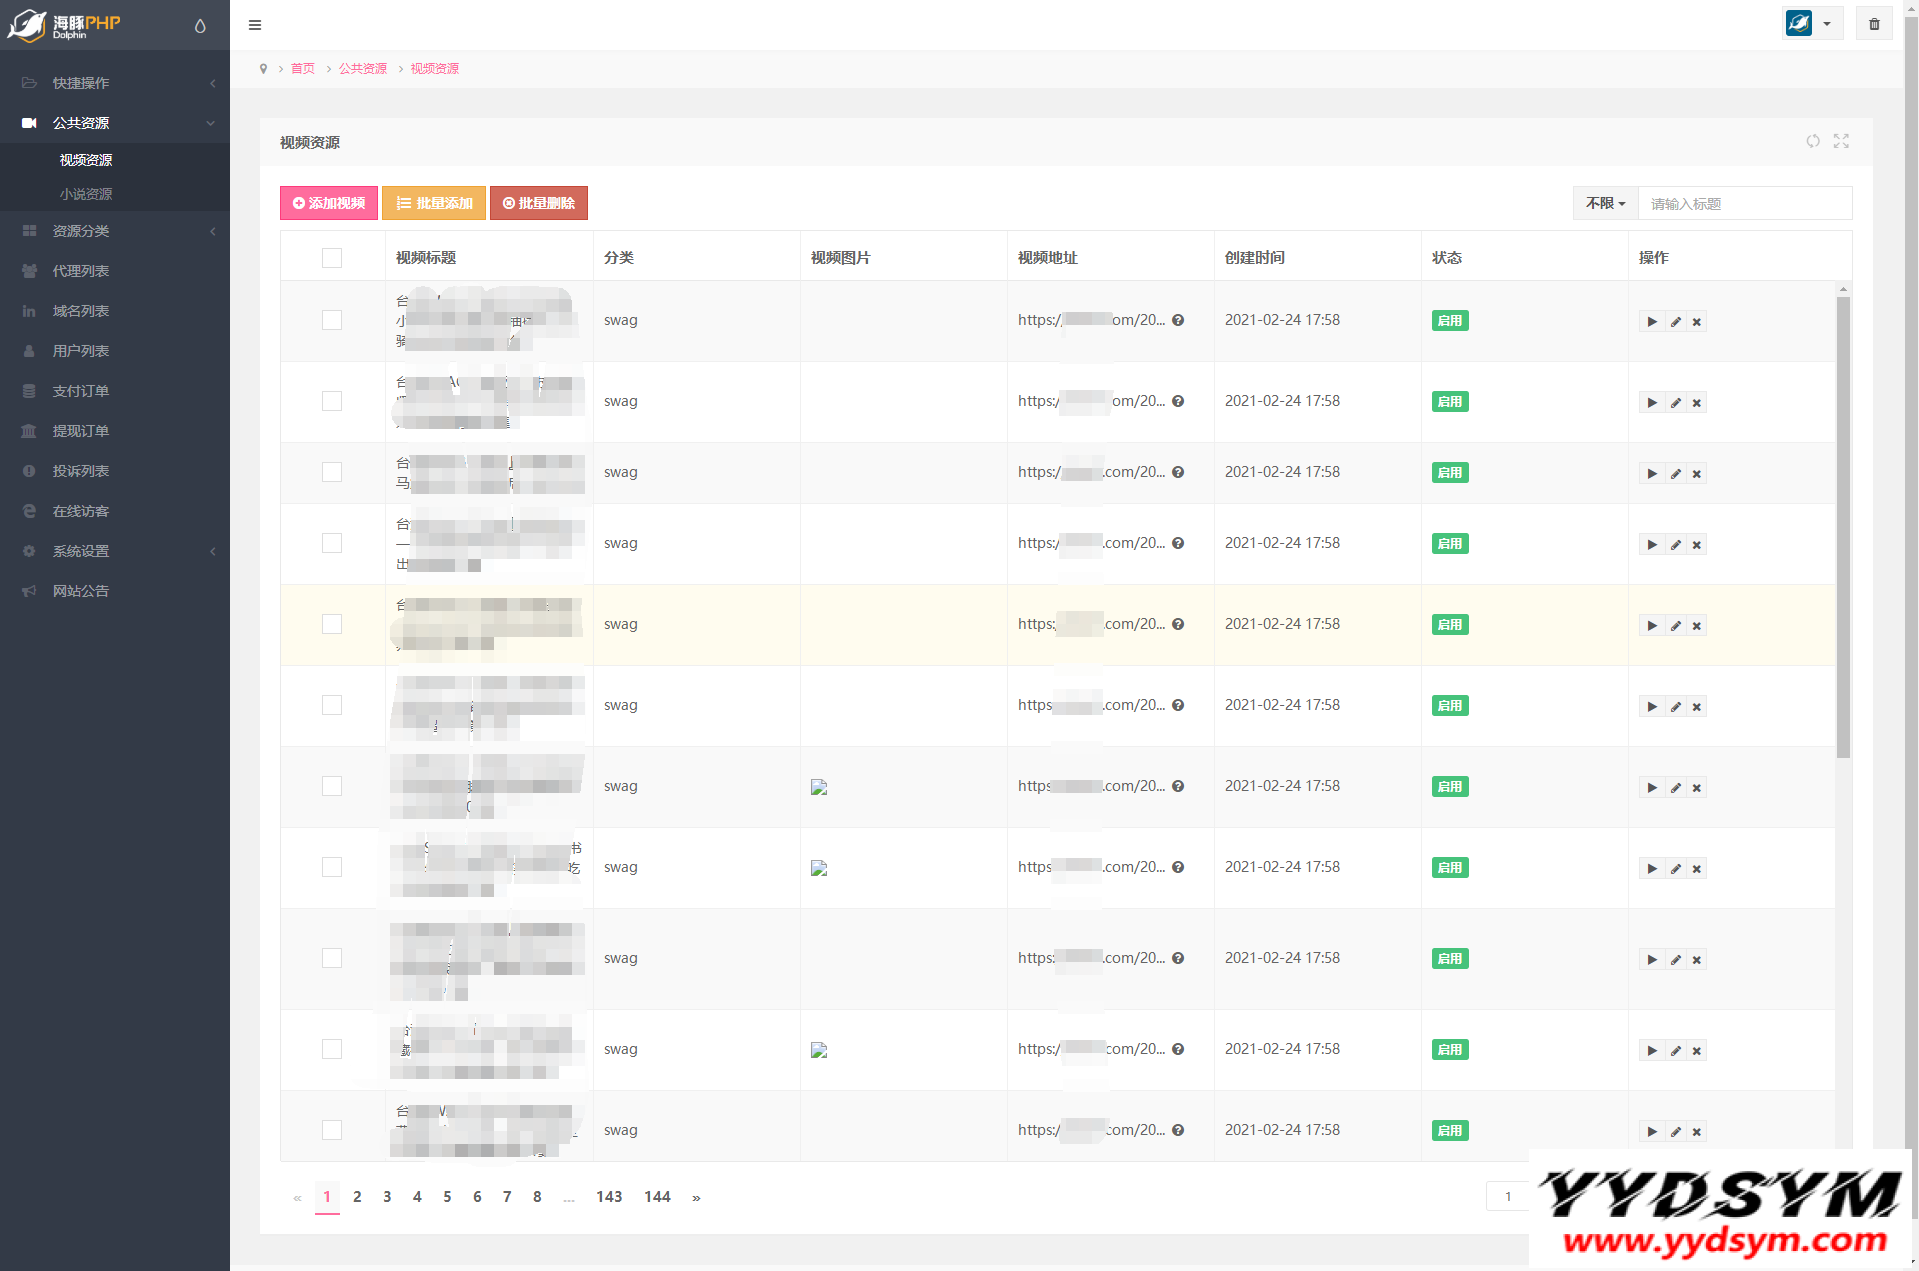Open the 不限 category filter dropdown
1919x1271 pixels.
[x=1605, y=203]
